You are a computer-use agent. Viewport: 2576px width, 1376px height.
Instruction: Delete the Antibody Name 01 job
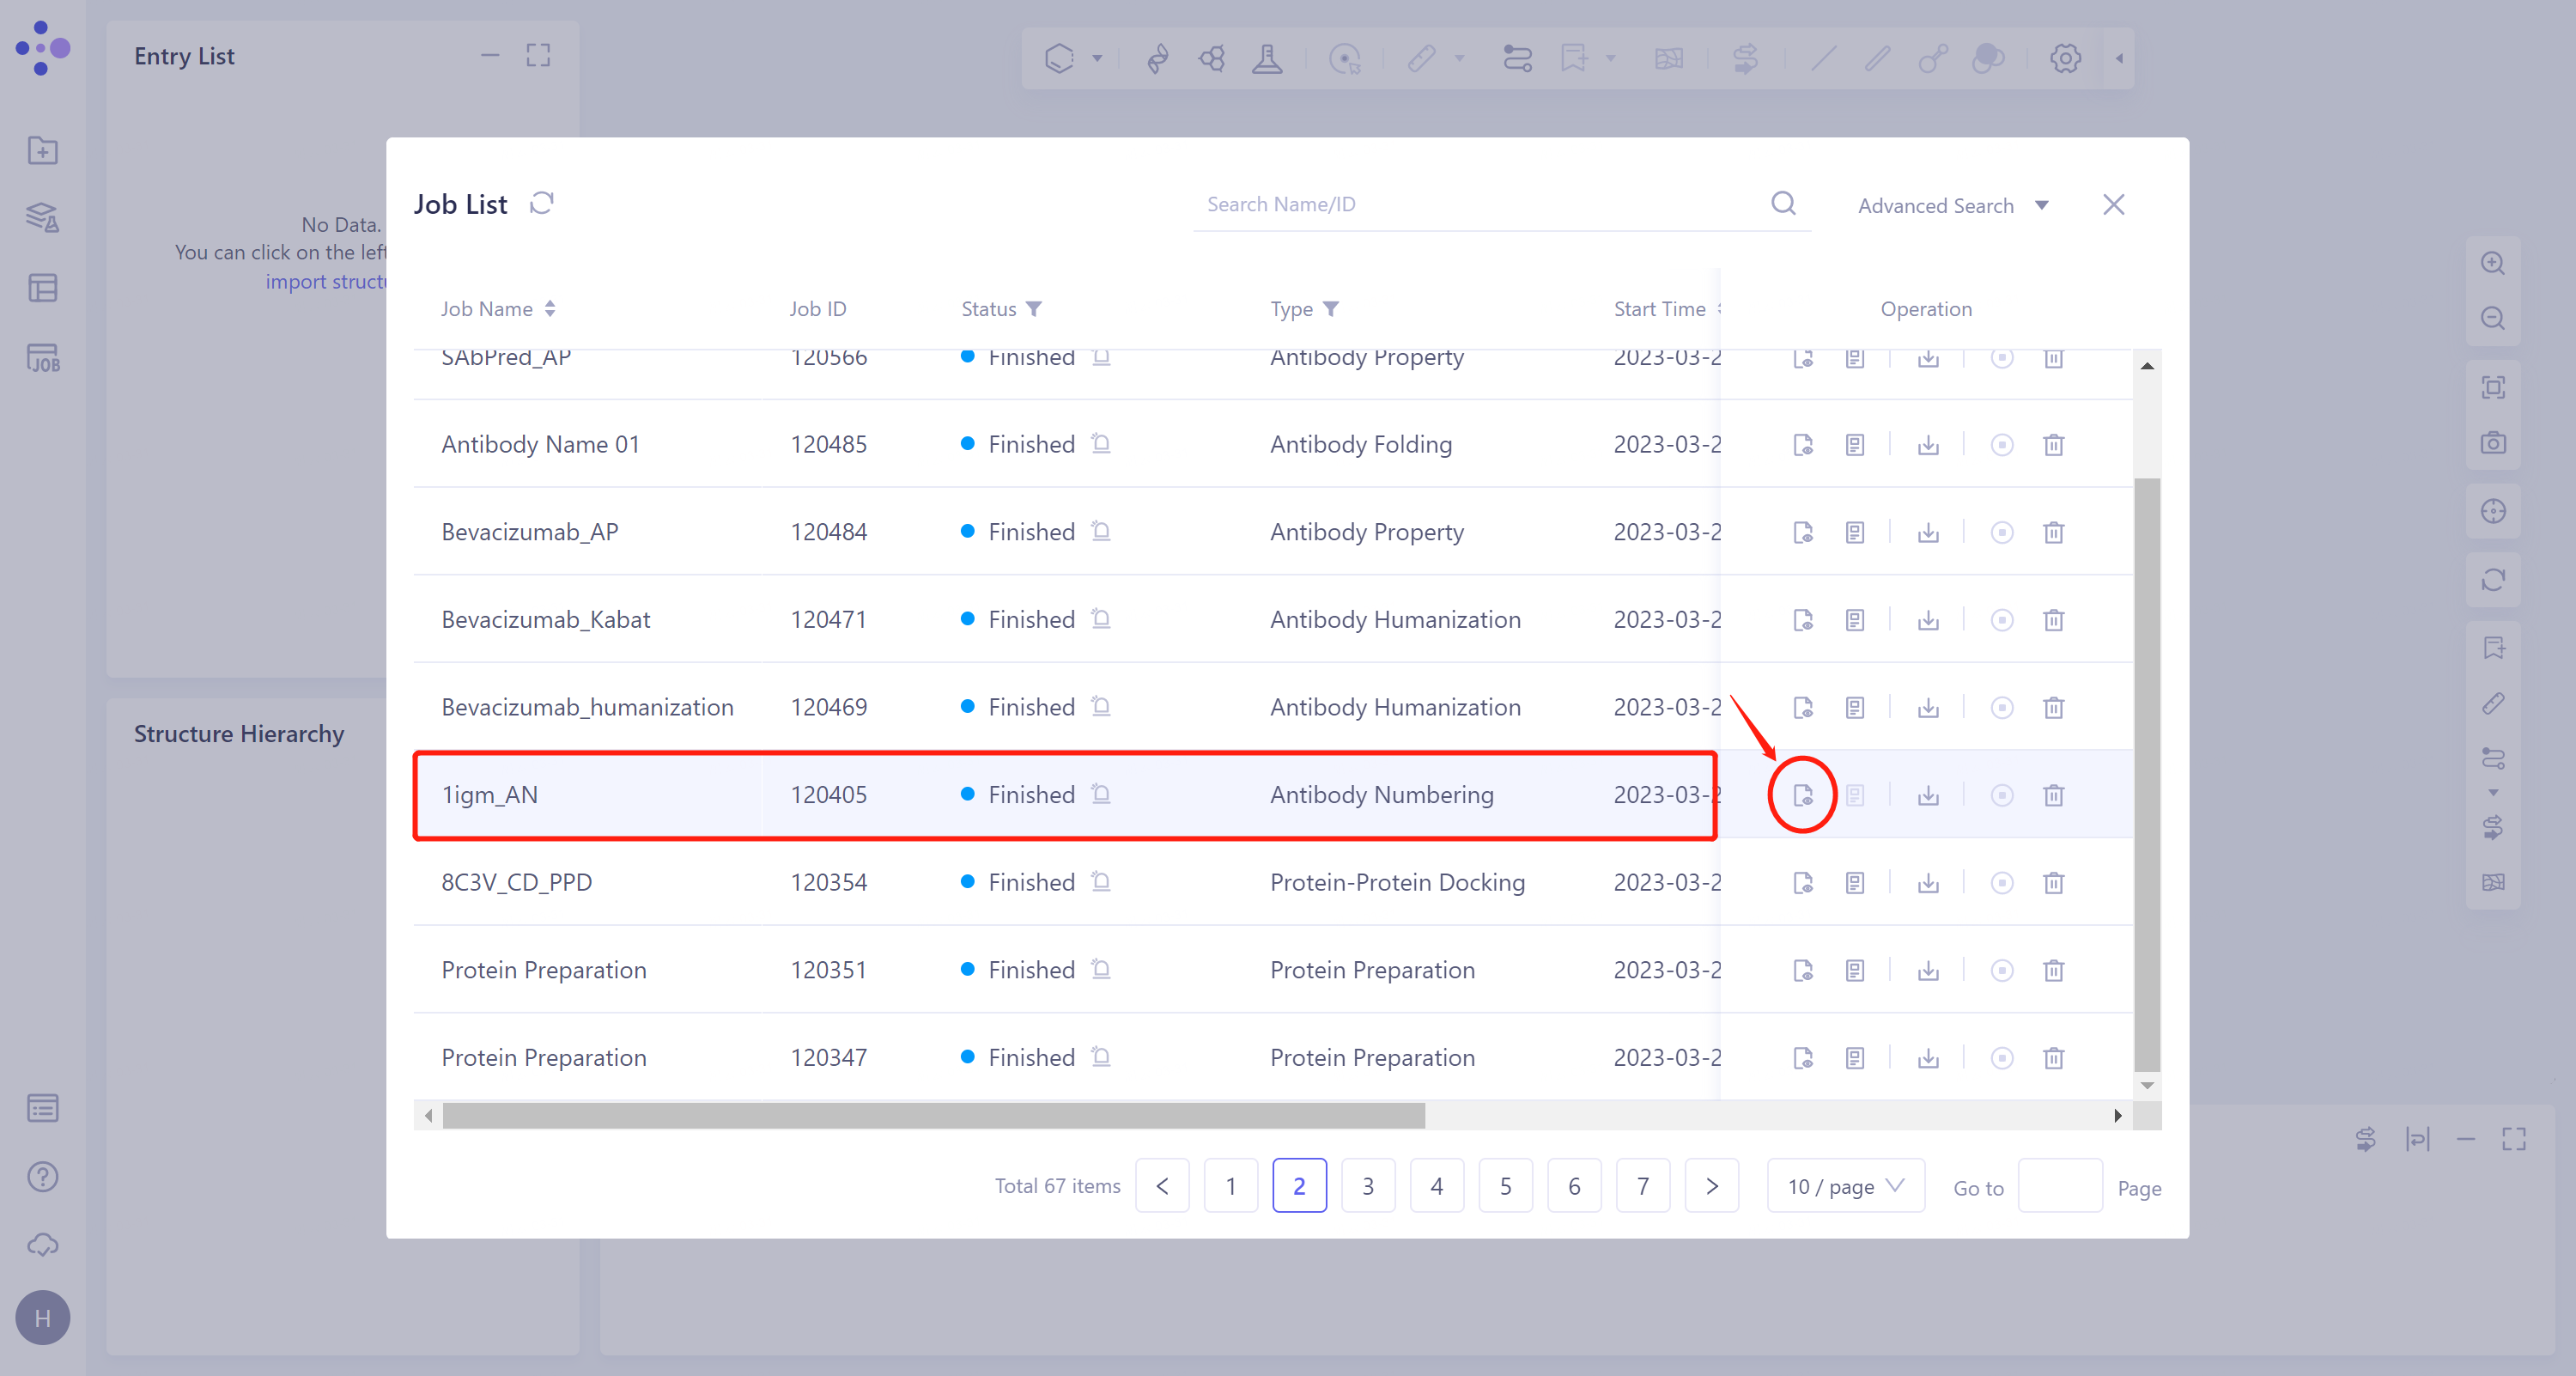click(2053, 445)
